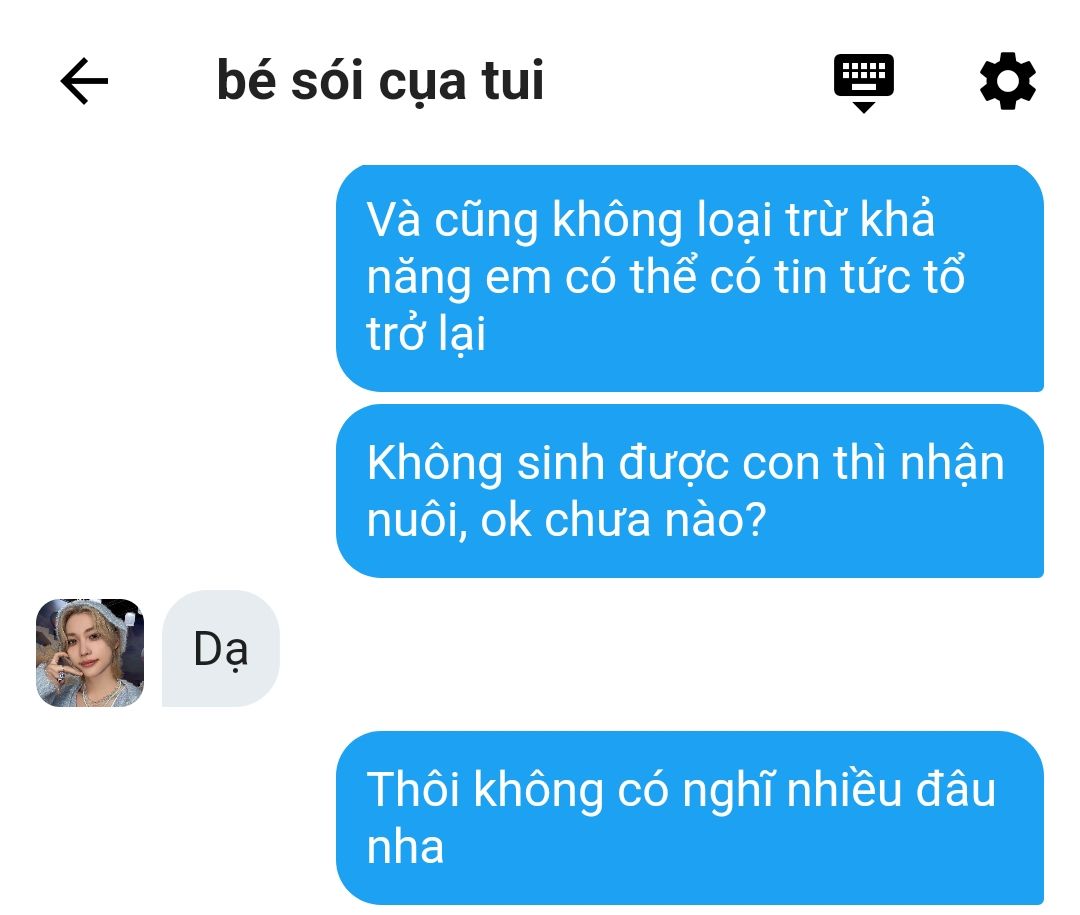The height and width of the screenshot is (915, 1080).
Task: Go back using the left arrow
Action: tap(84, 81)
